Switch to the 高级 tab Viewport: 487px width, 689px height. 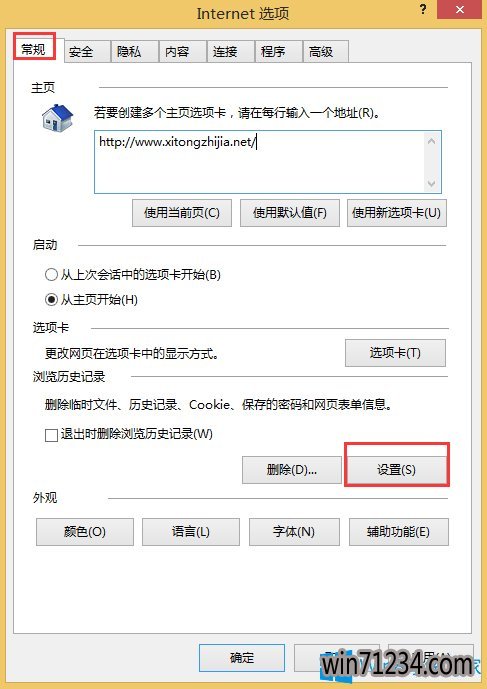click(326, 51)
